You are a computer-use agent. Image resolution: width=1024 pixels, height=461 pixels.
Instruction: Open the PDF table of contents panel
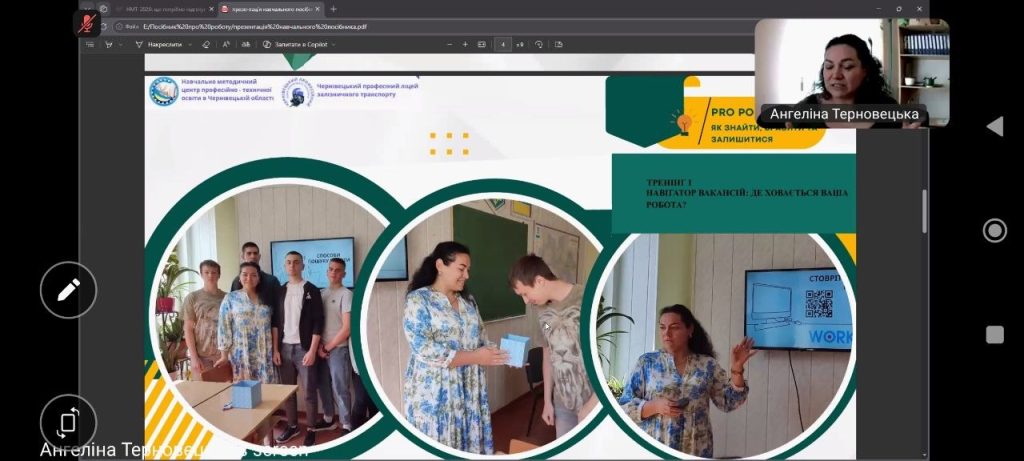(x=90, y=44)
